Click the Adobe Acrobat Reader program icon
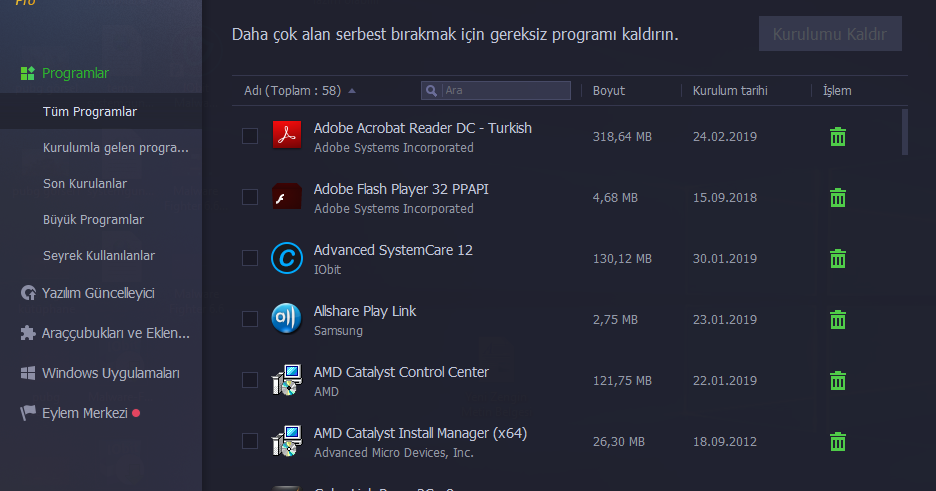 pyautogui.click(x=287, y=135)
